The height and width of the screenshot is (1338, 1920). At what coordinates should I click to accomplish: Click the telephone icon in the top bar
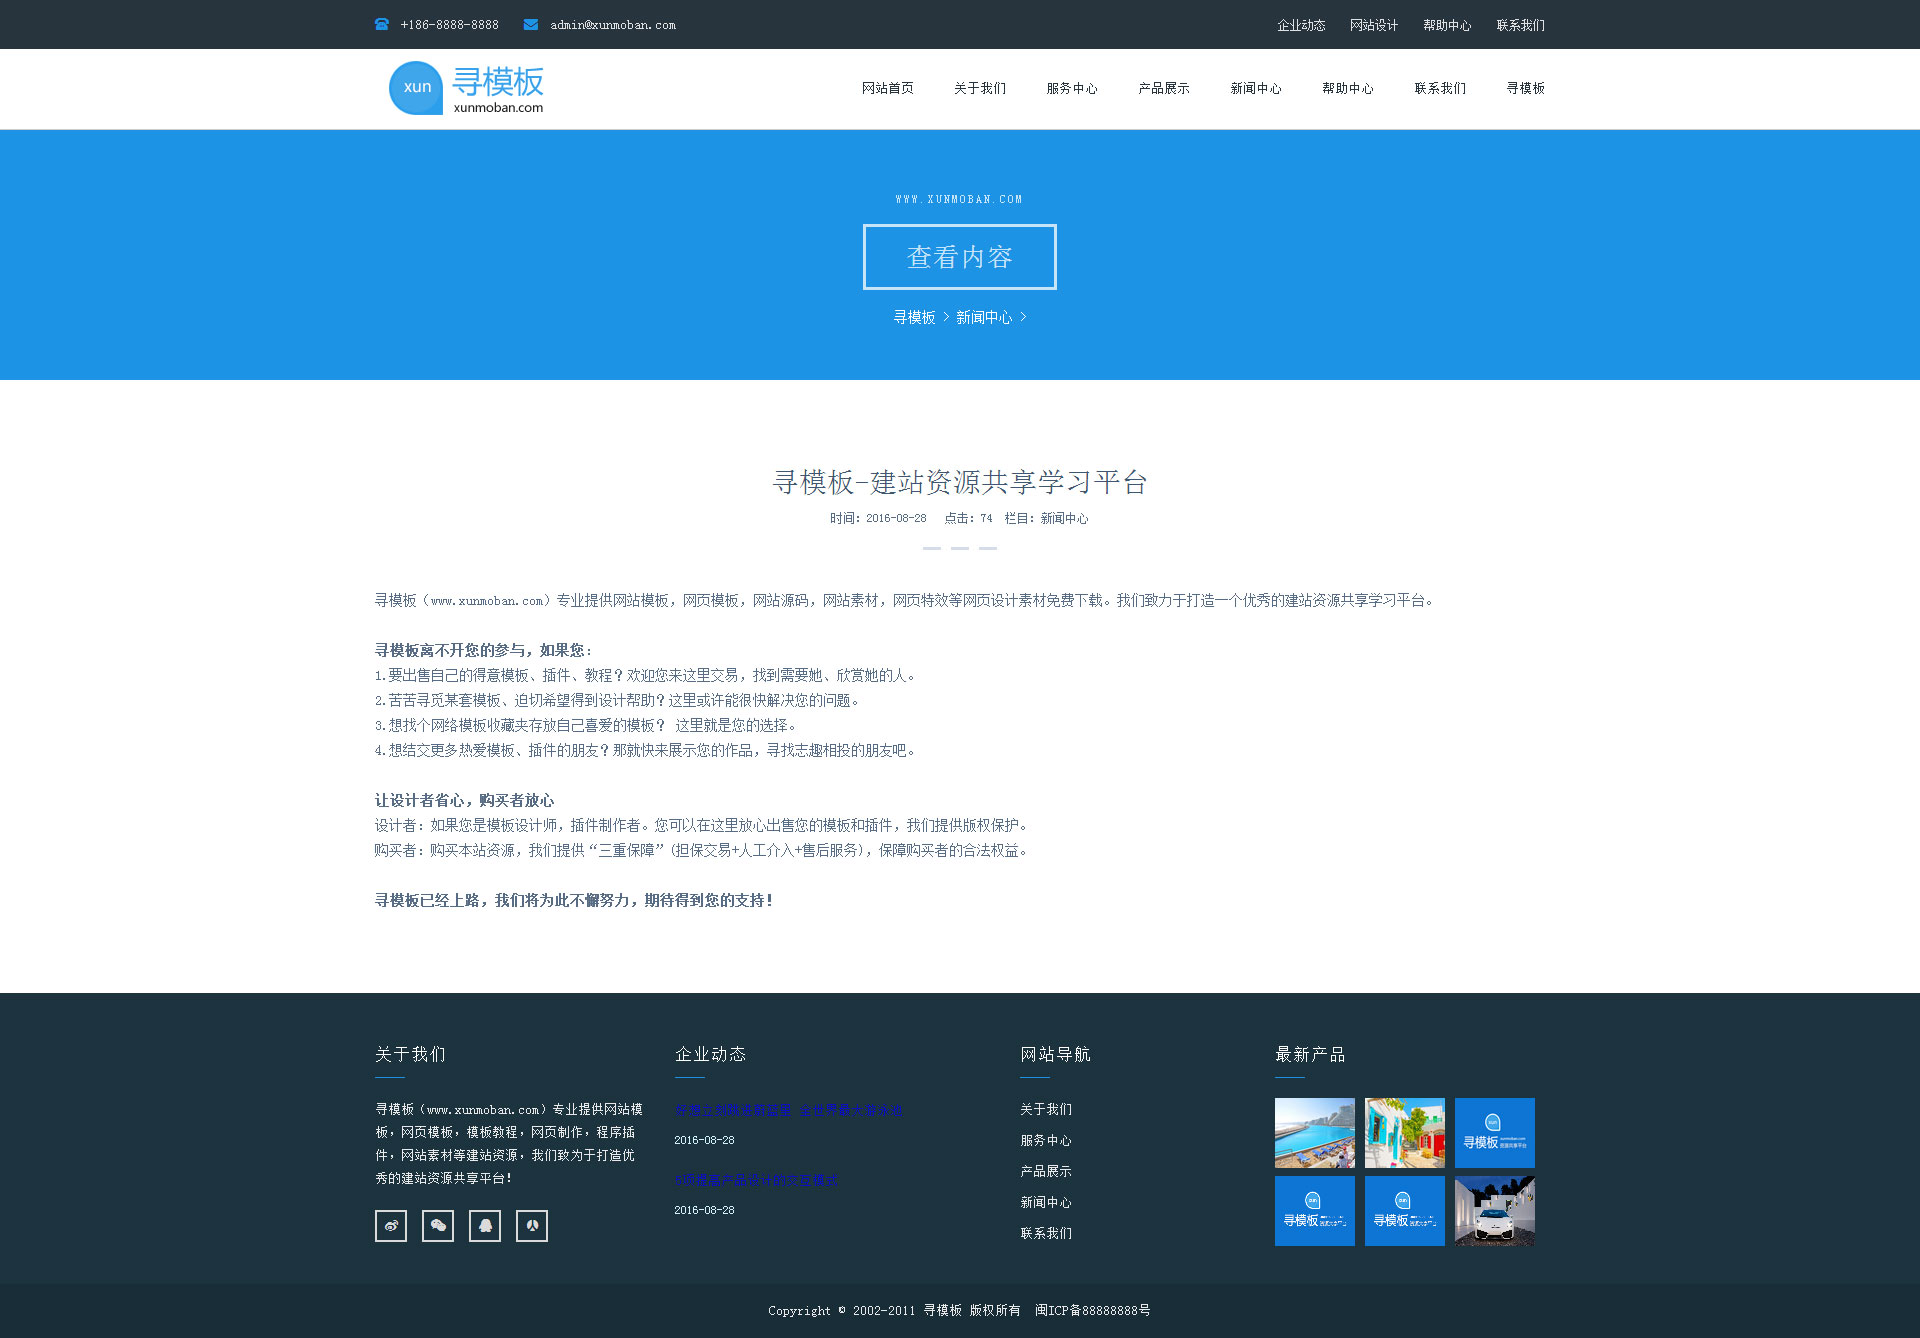[382, 24]
